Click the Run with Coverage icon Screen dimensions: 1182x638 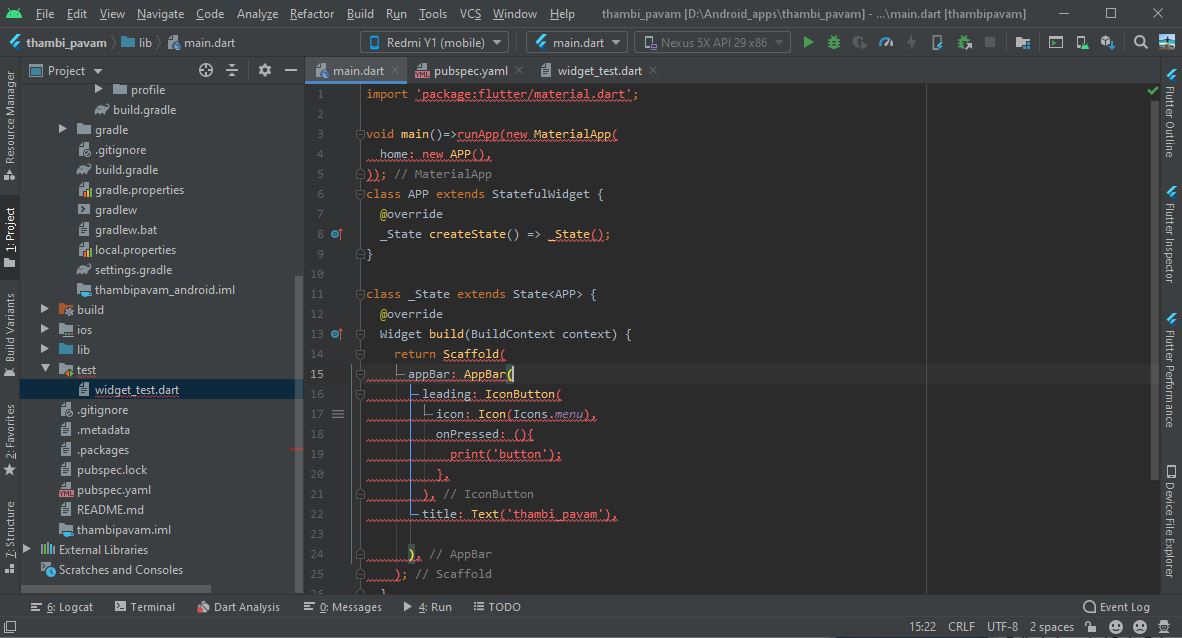pos(859,42)
